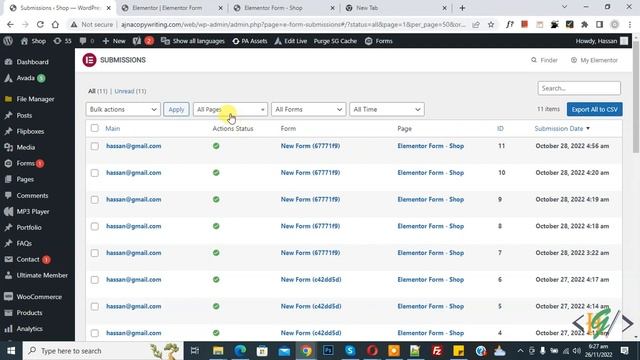Open the WordPress logo menu

[x=8, y=41]
